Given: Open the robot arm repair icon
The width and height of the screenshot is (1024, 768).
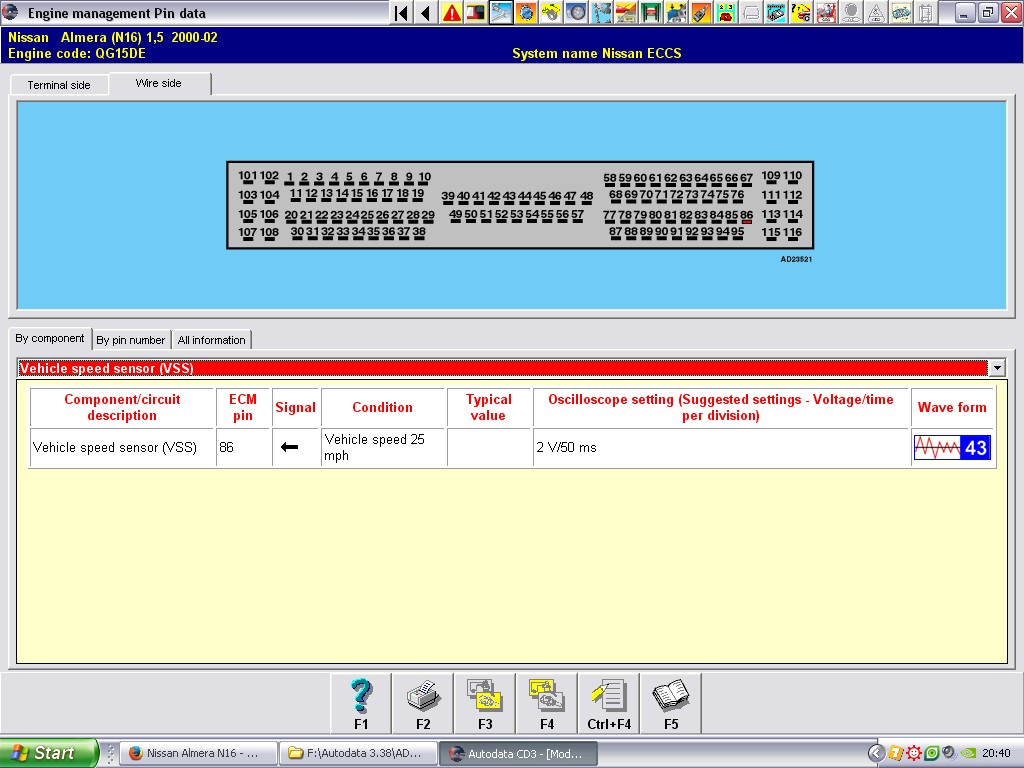Looking at the screenshot, I should pos(601,12).
